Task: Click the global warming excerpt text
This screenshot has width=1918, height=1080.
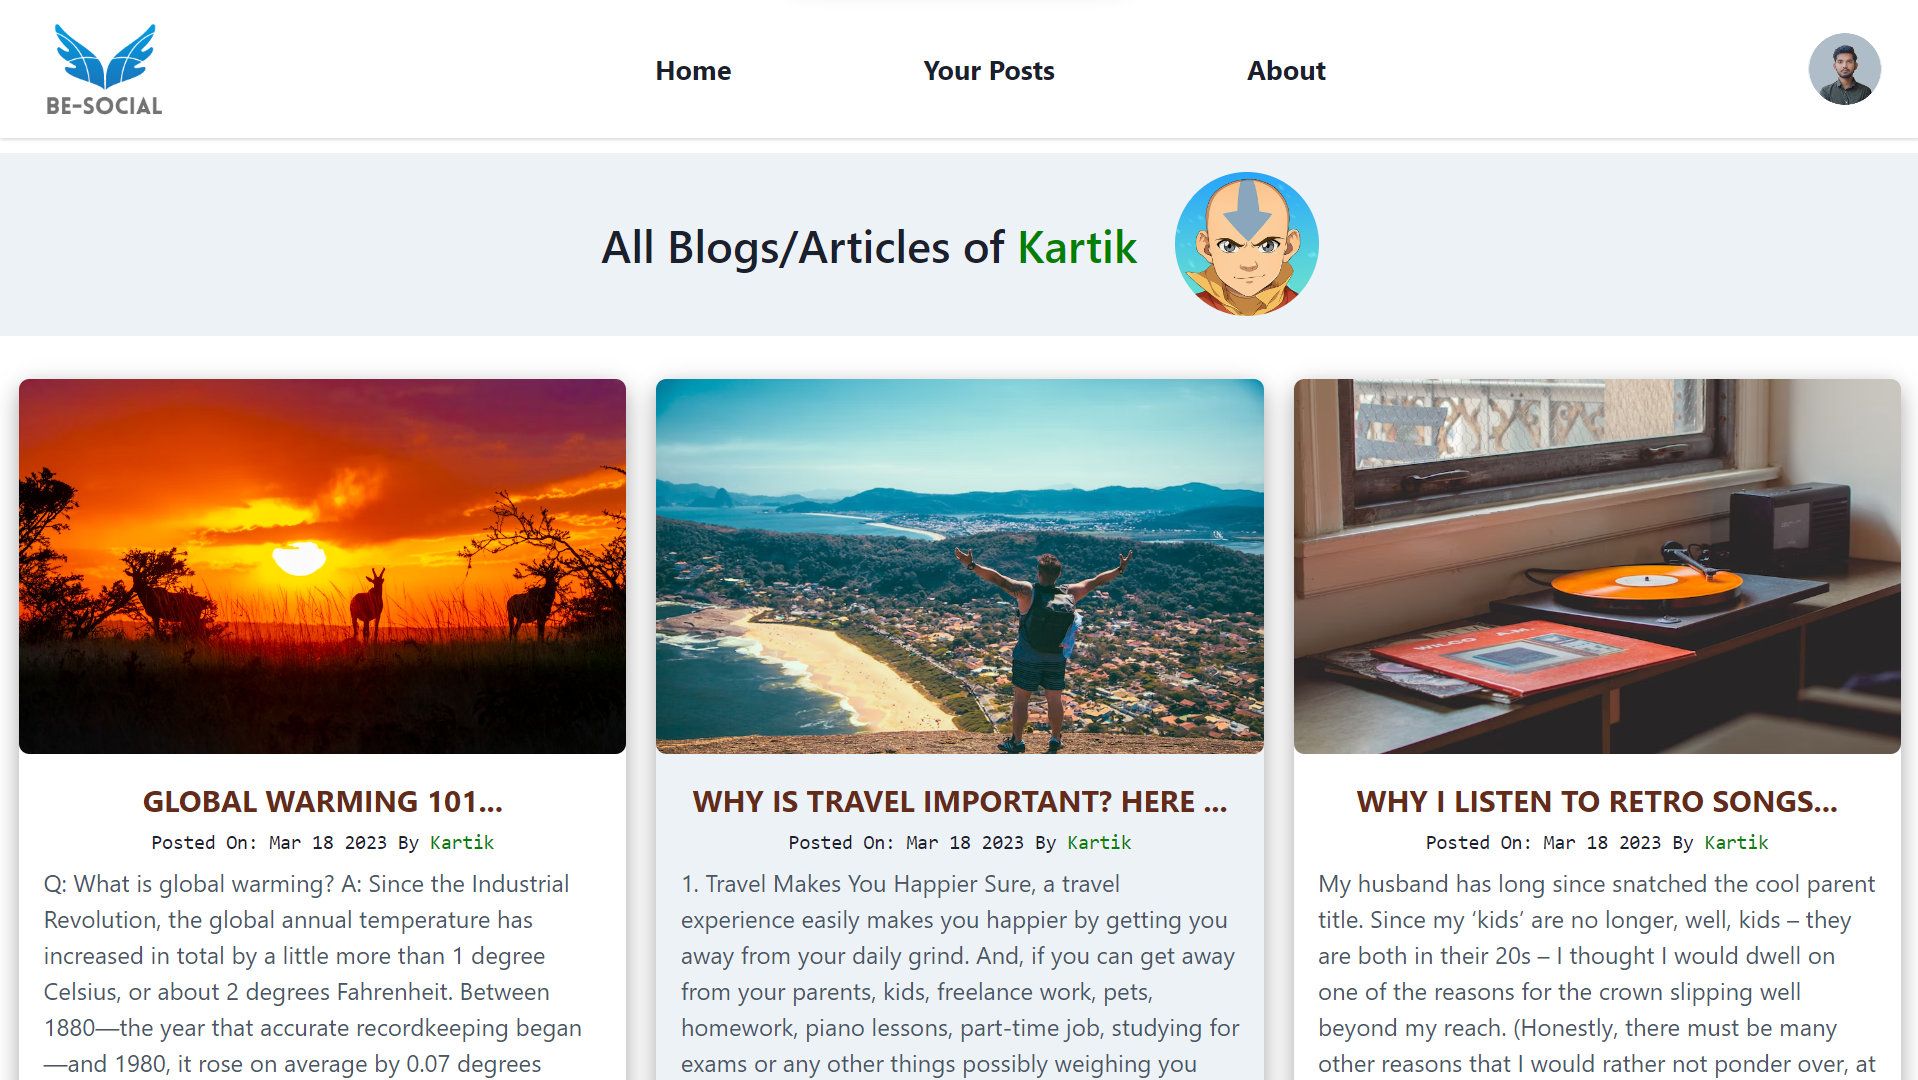Action: 313,973
